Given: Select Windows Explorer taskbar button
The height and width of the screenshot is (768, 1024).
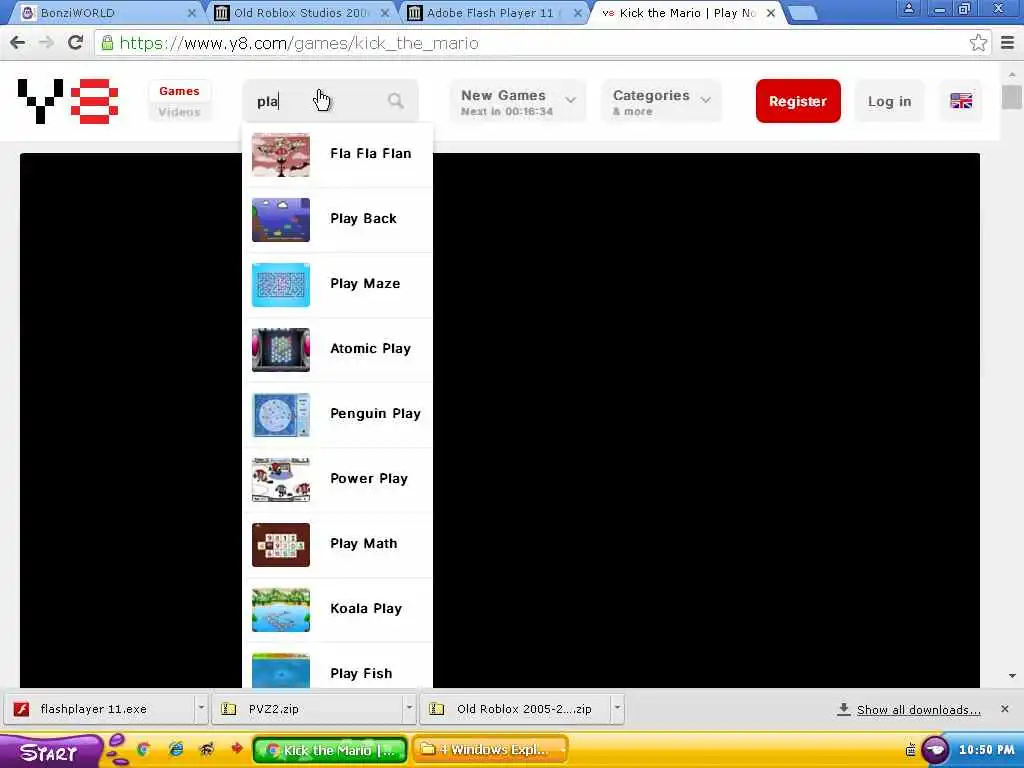Looking at the screenshot, I should pyautogui.click(x=490, y=750).
